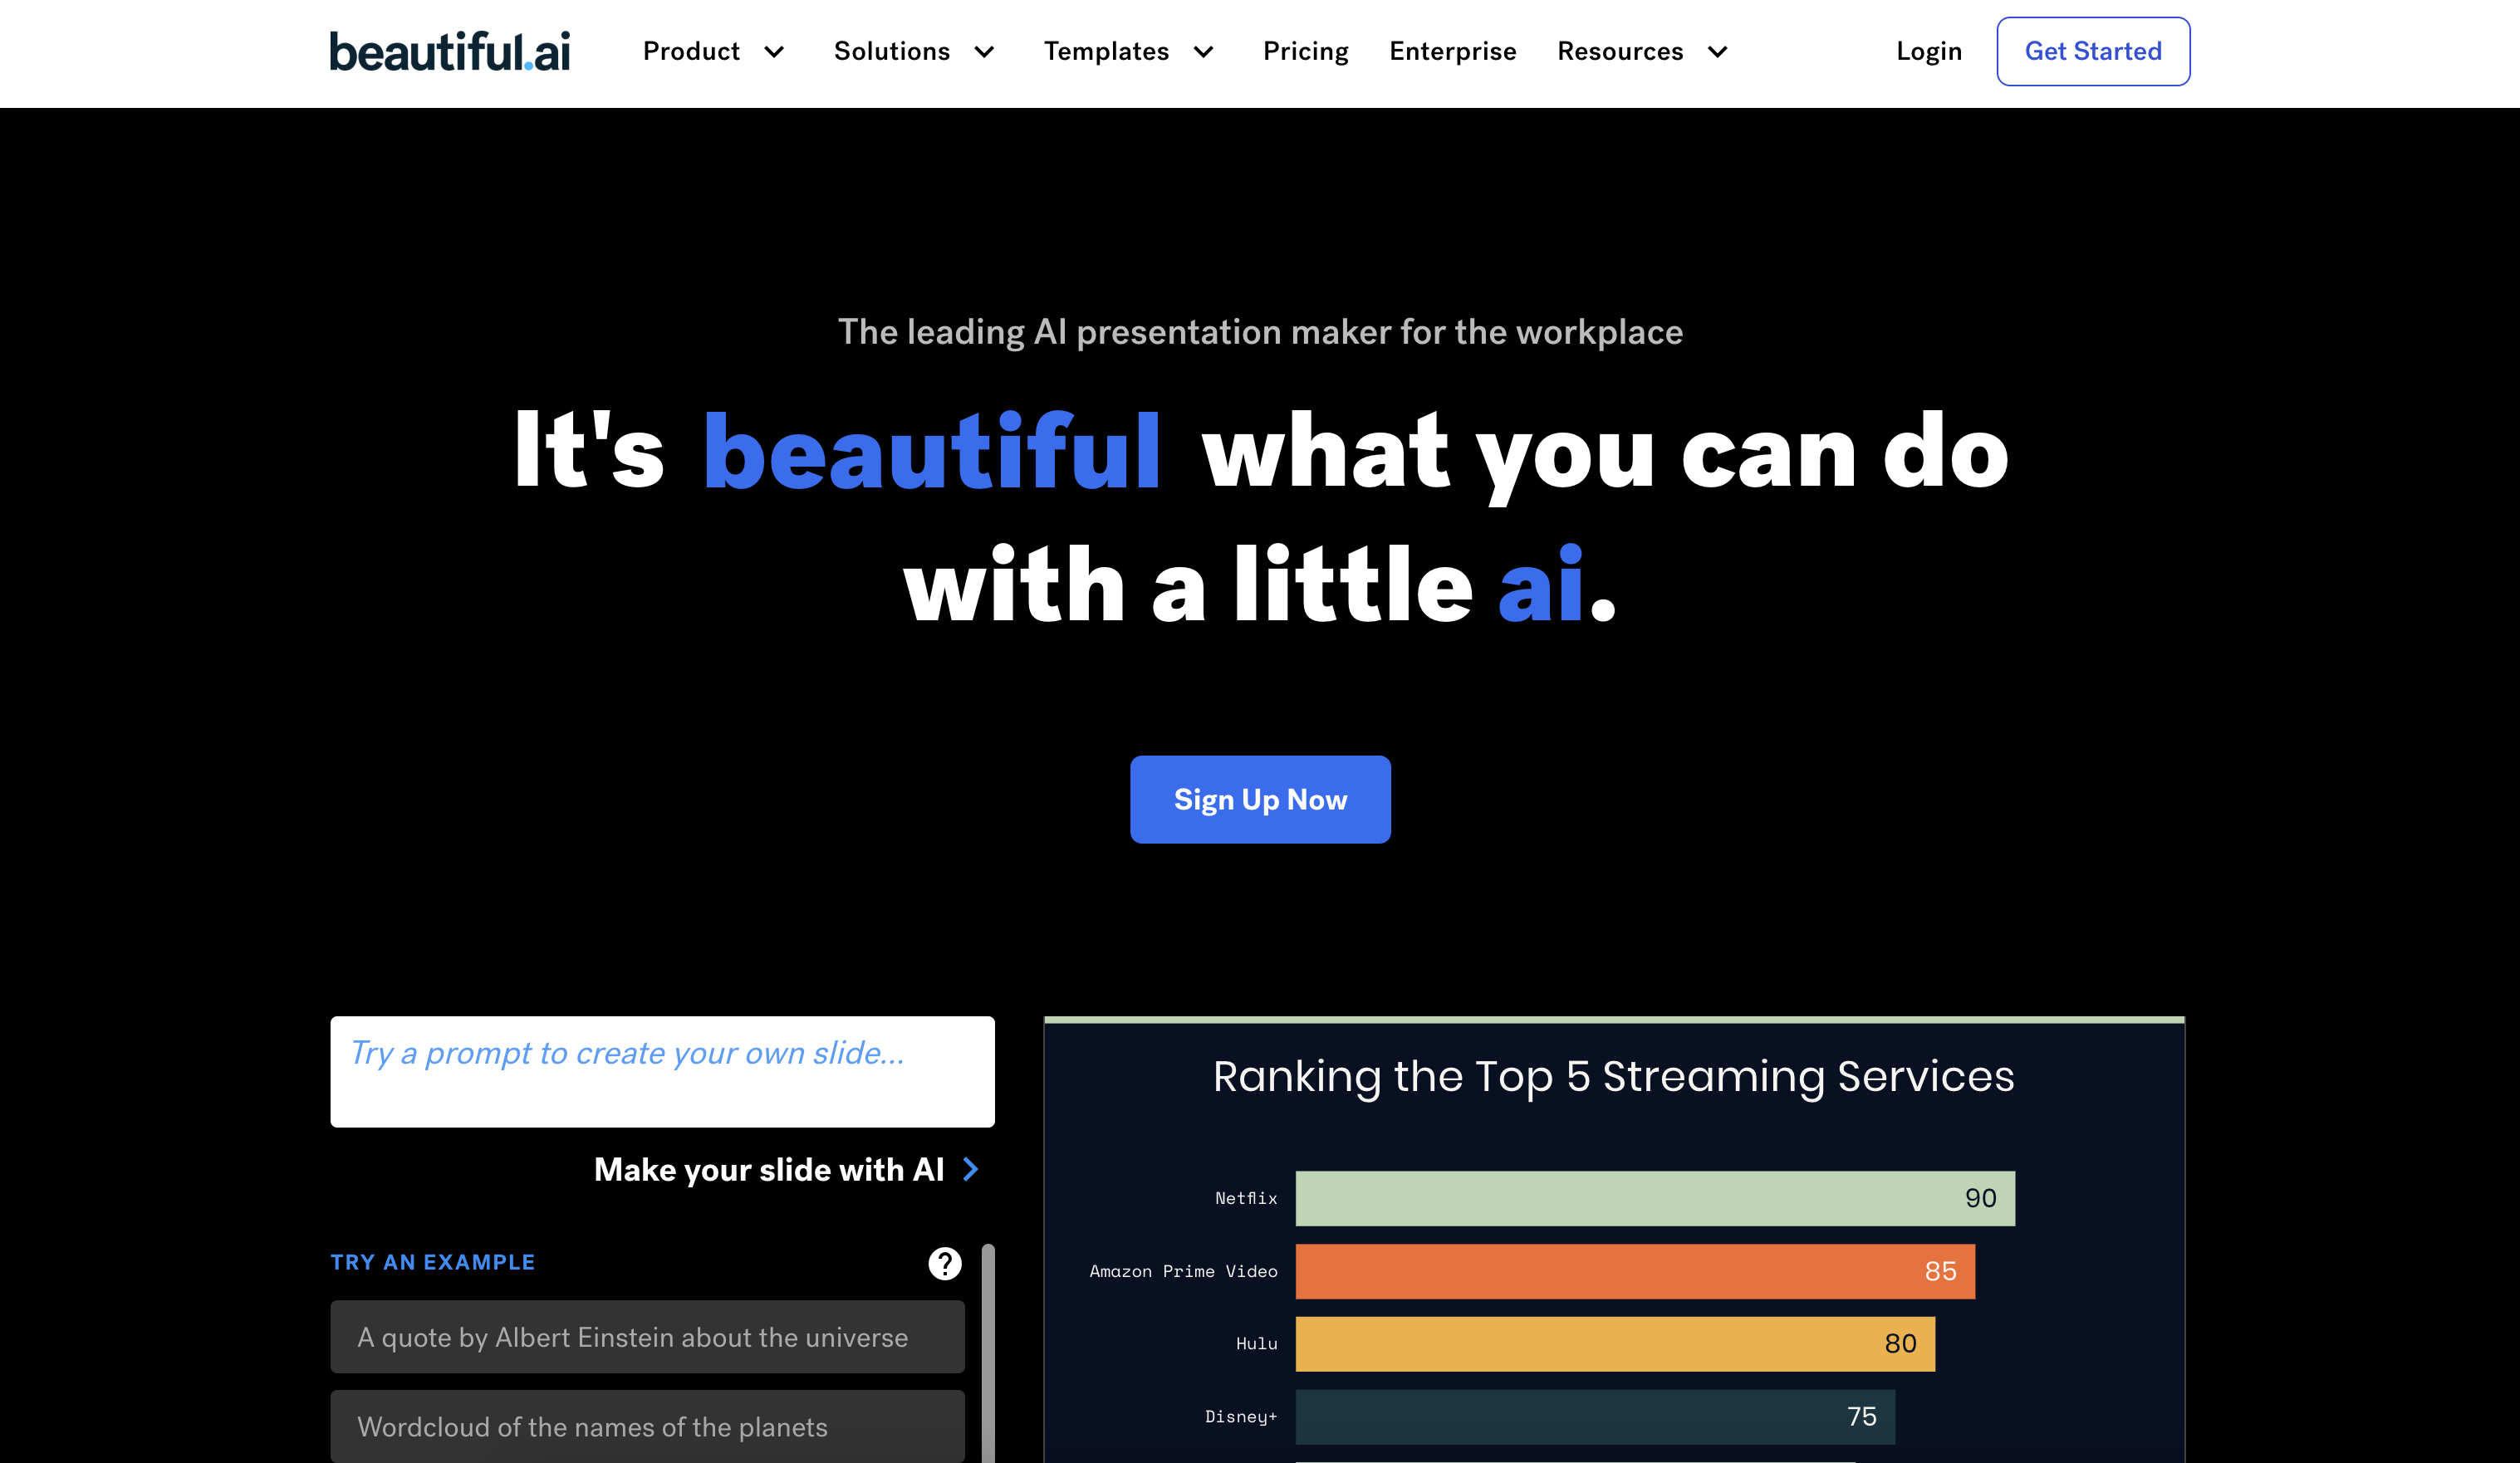Image resolution: width=2520 pixels, height=1463 pixels.
Task: Click the Make your slide with AI link
Action: (768, 1169)
